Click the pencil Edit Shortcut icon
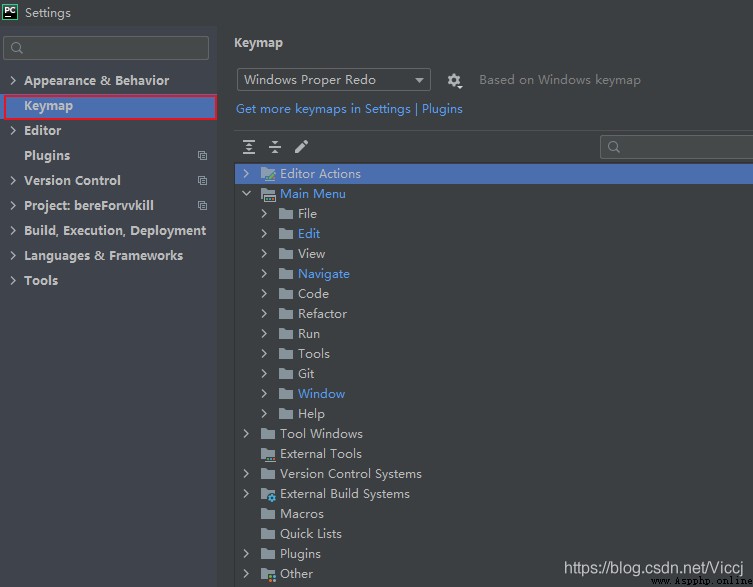The height and width of the screenshot is (587, 753). [301, 147]
